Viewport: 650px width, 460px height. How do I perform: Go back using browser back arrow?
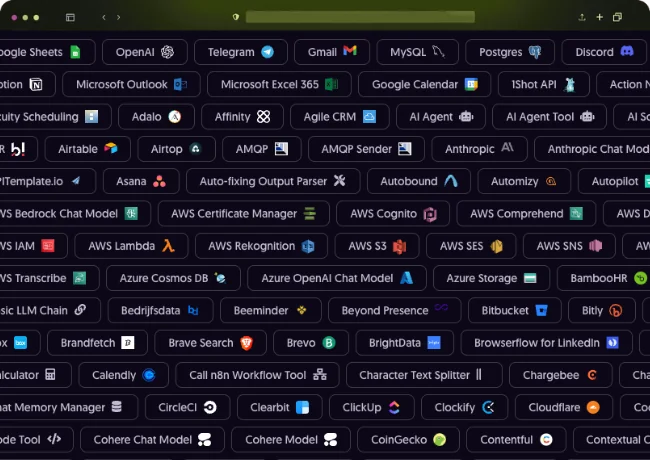[x=104, y=17]
